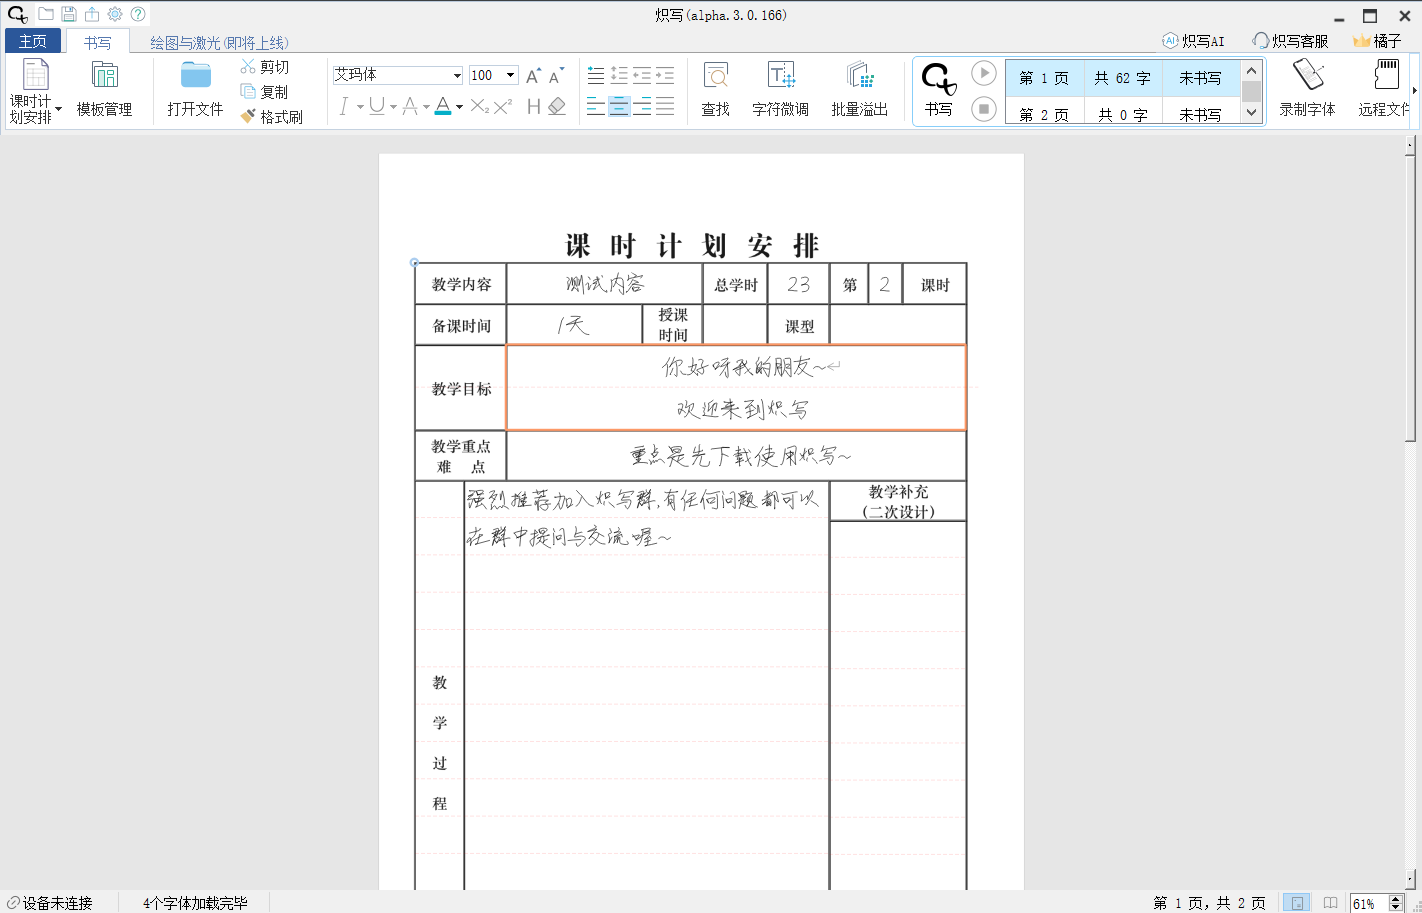Open the 录制字体 record font tool

coord(1308,89)
